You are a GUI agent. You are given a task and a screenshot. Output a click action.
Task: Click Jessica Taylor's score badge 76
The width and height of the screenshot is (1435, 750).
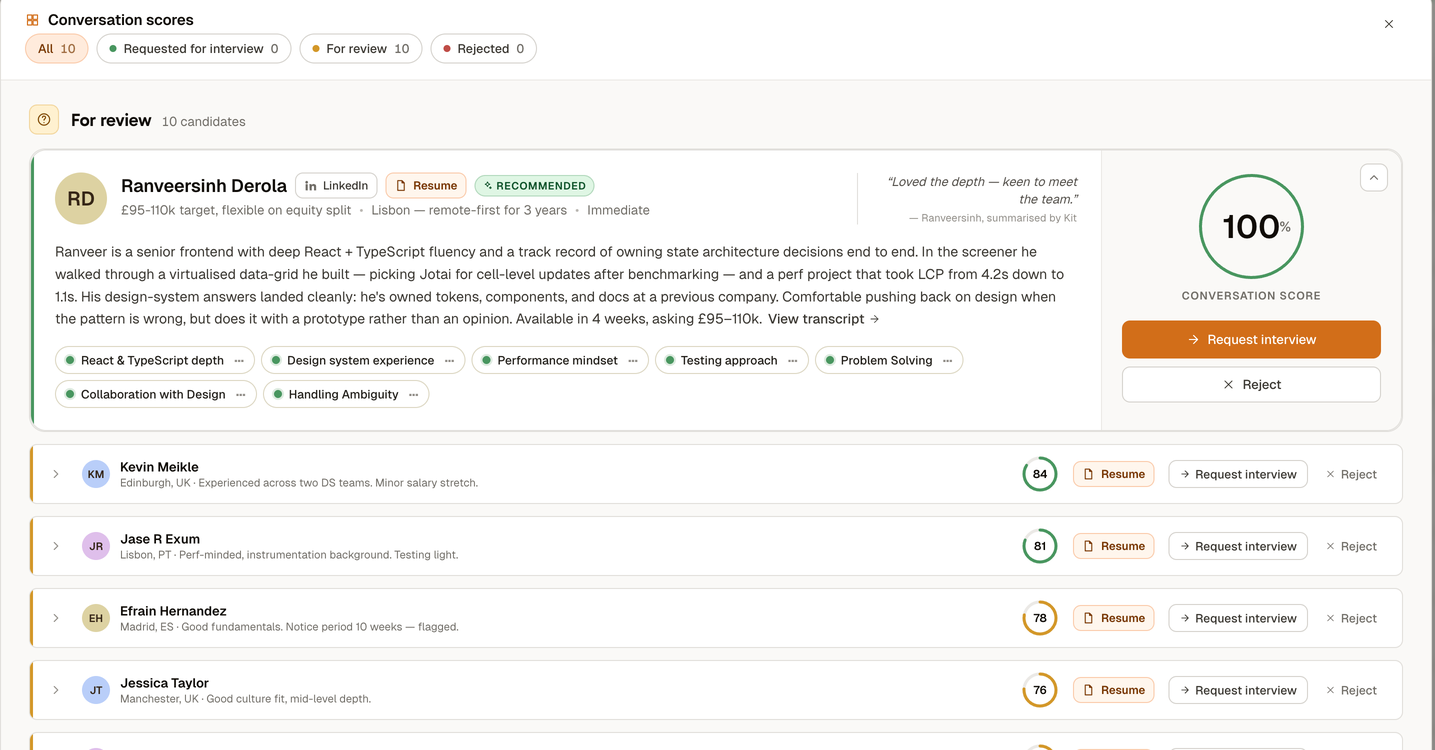[x=1040, y=690]
